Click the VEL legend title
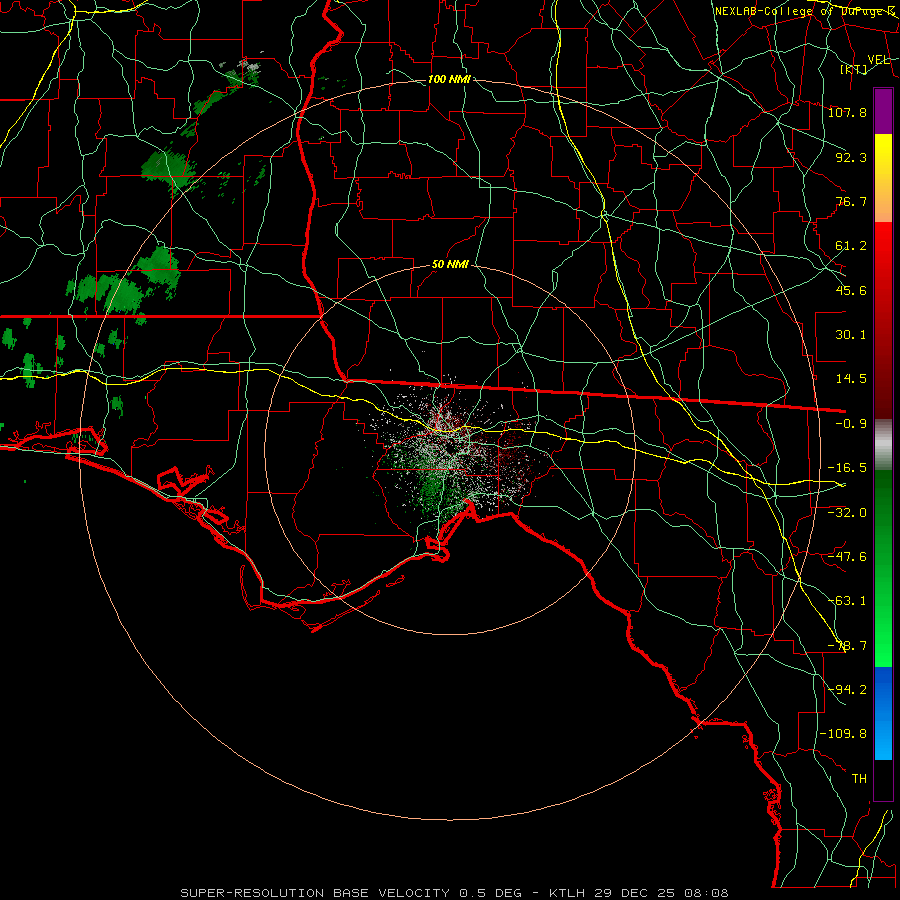 (x=879, y=59)
